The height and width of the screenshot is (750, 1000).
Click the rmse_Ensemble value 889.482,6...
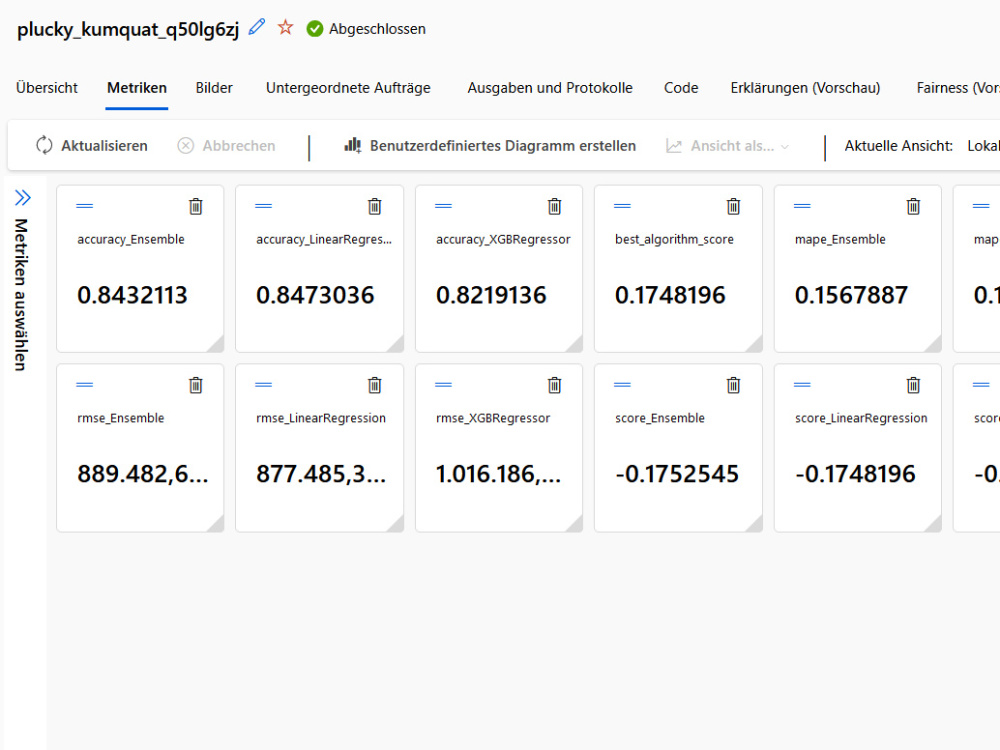click(143, 474)
